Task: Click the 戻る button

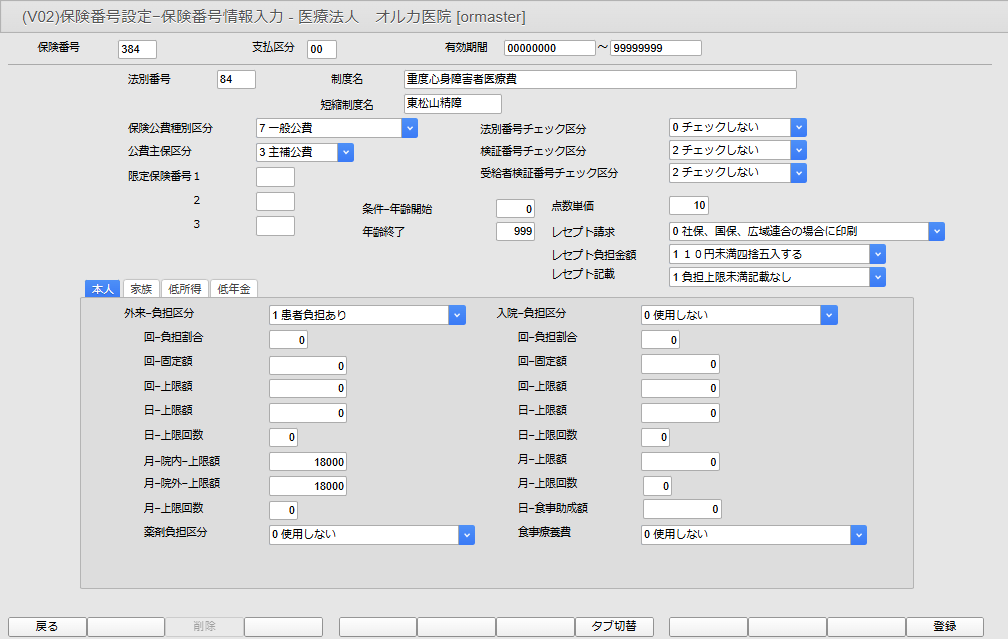Action: (x=47, y=626)
